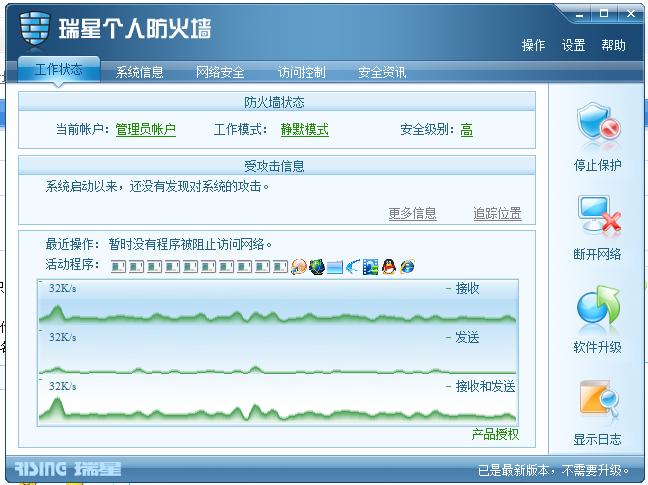Click the disconnect network monitor icon
Image resolution: width=648 pixels, height=485 pixels.
coord(599,215)
